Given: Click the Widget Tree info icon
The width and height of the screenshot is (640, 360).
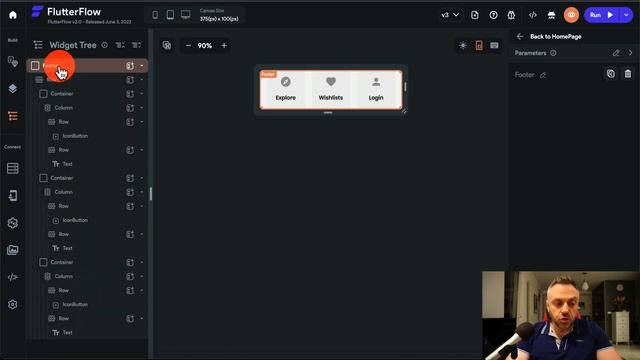Looking at the screenshot, I should 105,45.
